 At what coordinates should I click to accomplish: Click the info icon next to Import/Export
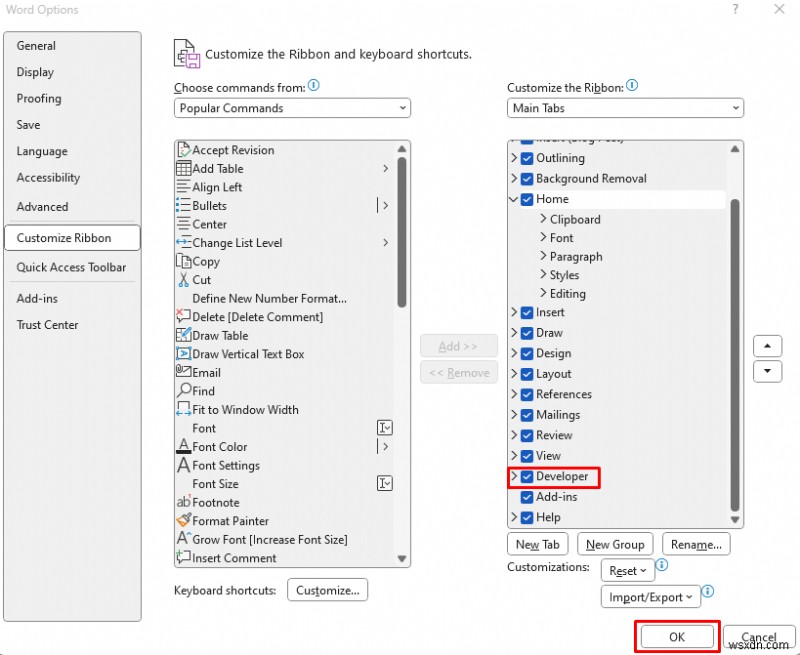pyautogui.click(x=708, y=592)
